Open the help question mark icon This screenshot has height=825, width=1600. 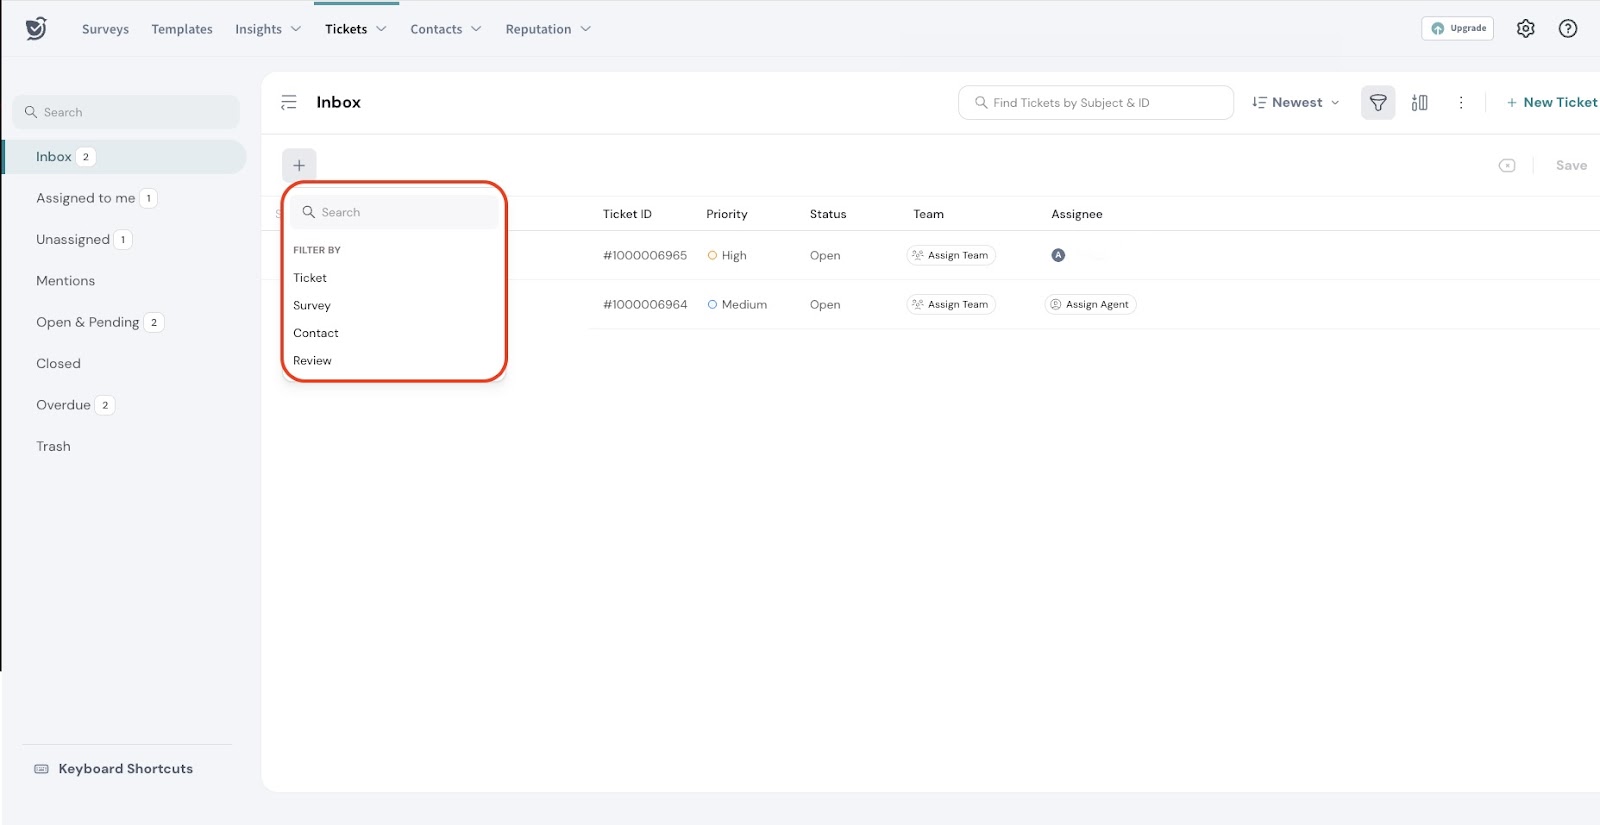pyautogui.click(x=1567, y=29)
